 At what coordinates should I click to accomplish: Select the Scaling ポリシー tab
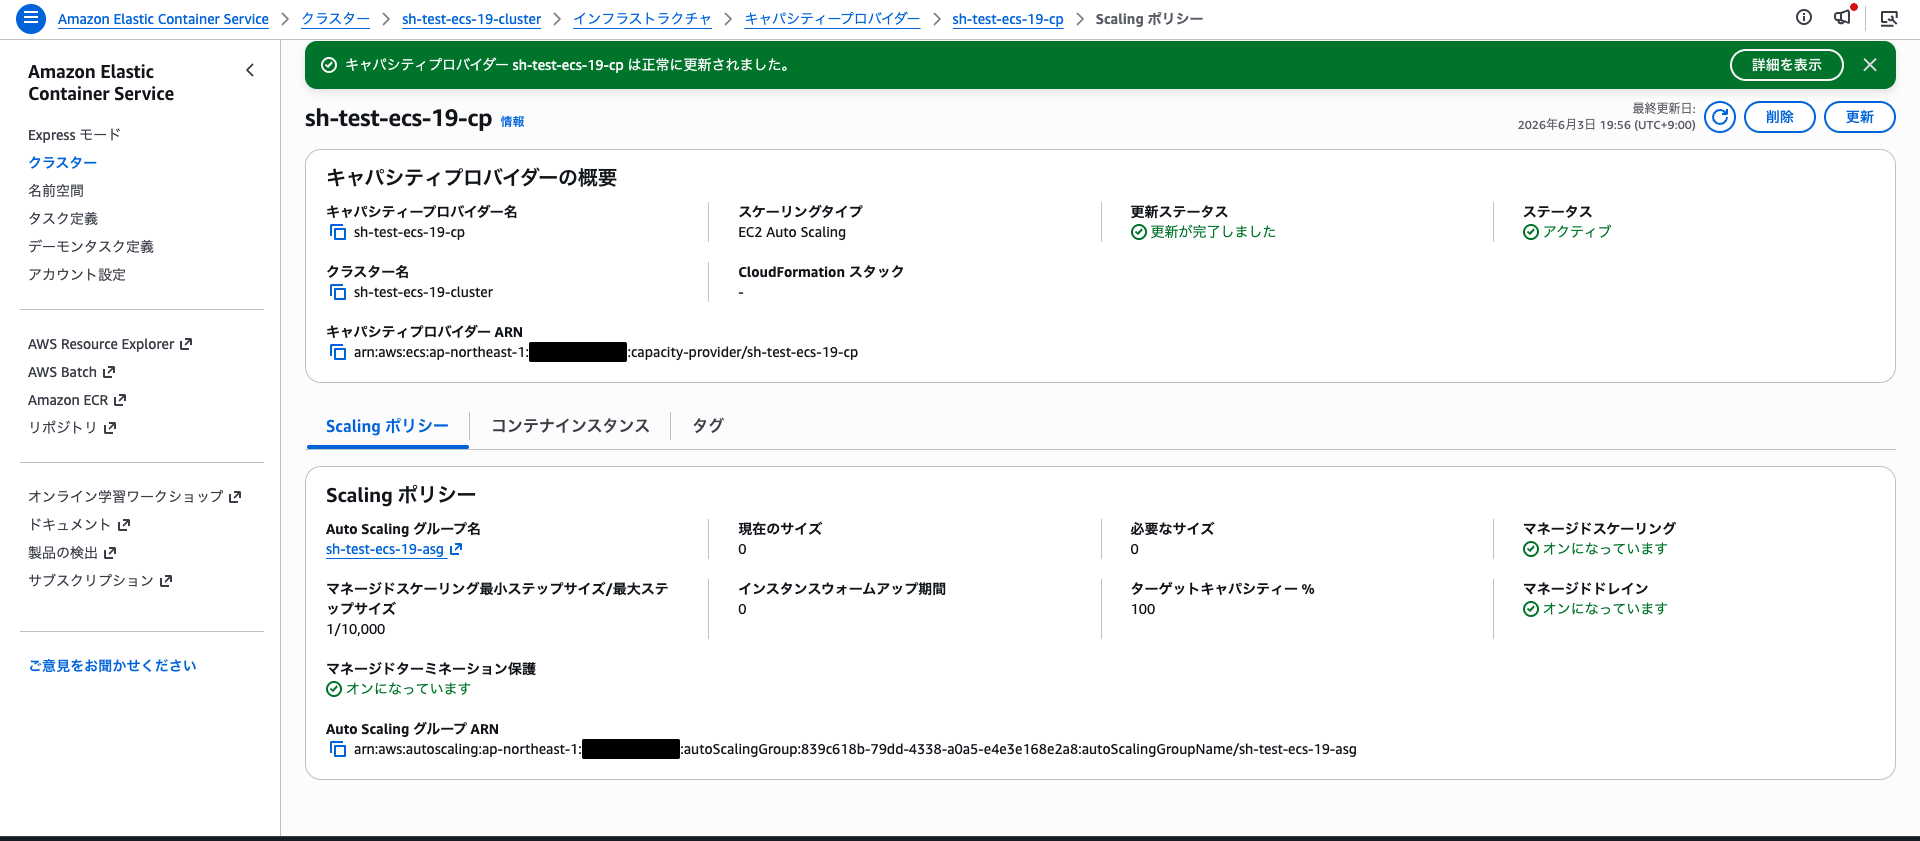point(387,426)
